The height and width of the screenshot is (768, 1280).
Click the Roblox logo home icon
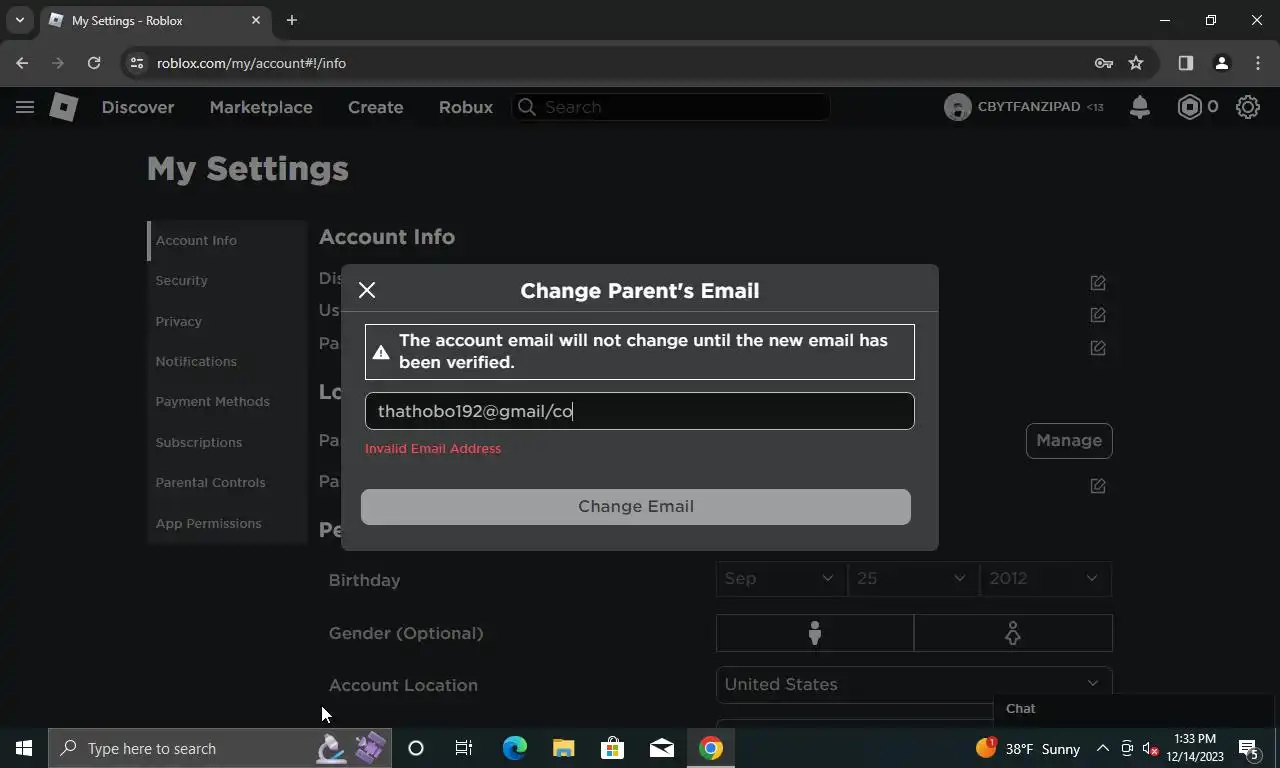(64, 107)
